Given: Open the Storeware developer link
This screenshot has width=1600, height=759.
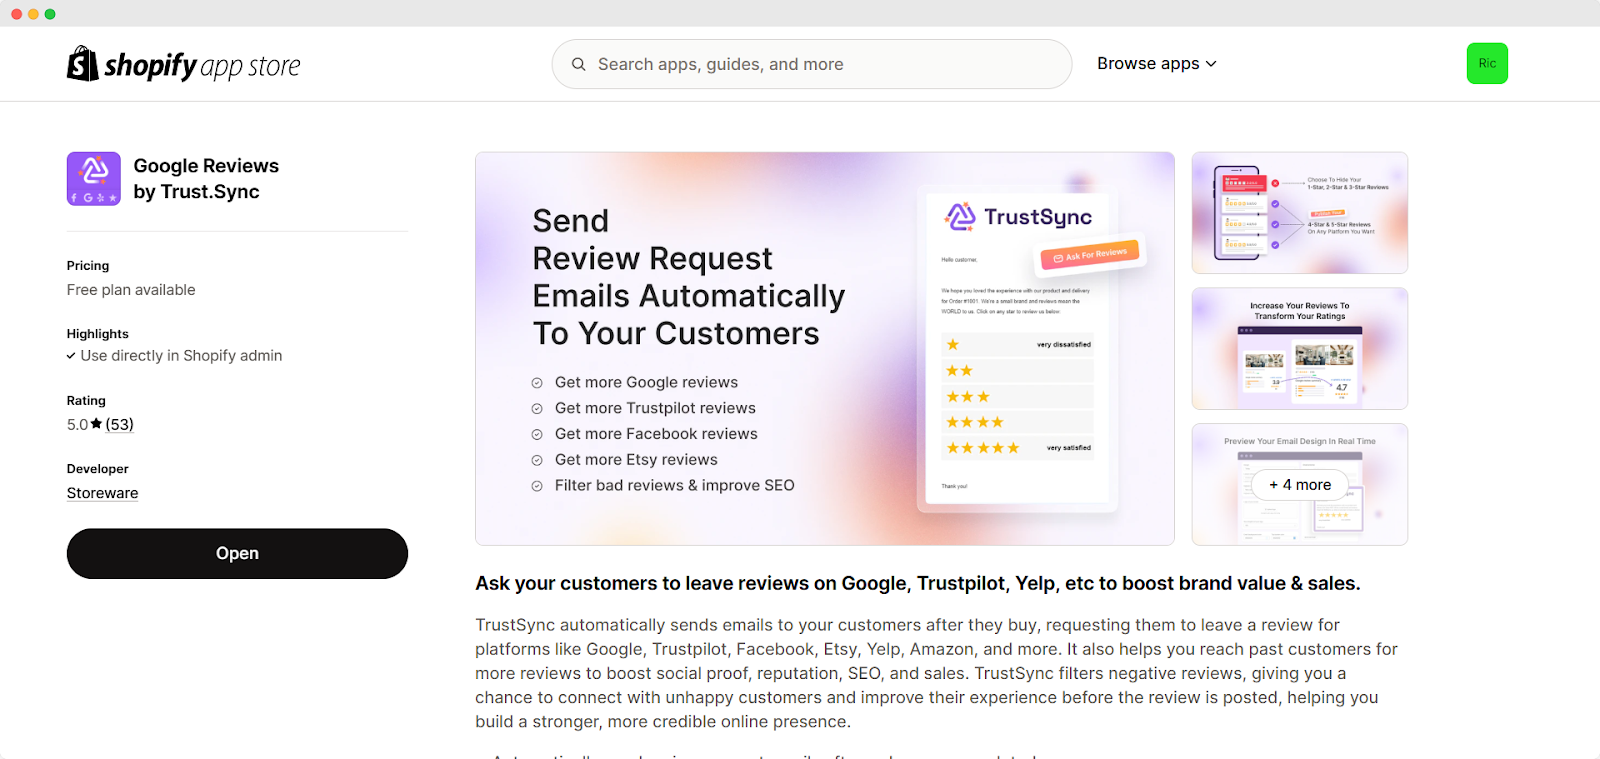Looking at the screenshot, I should pyautogui.click(x=102, y=493).
